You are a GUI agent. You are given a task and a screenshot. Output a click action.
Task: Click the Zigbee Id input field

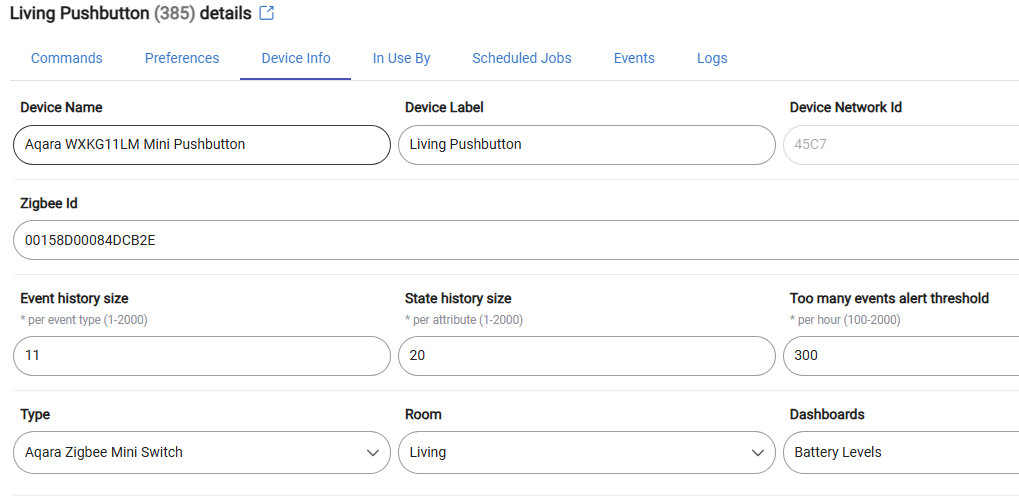click(516, 240)
